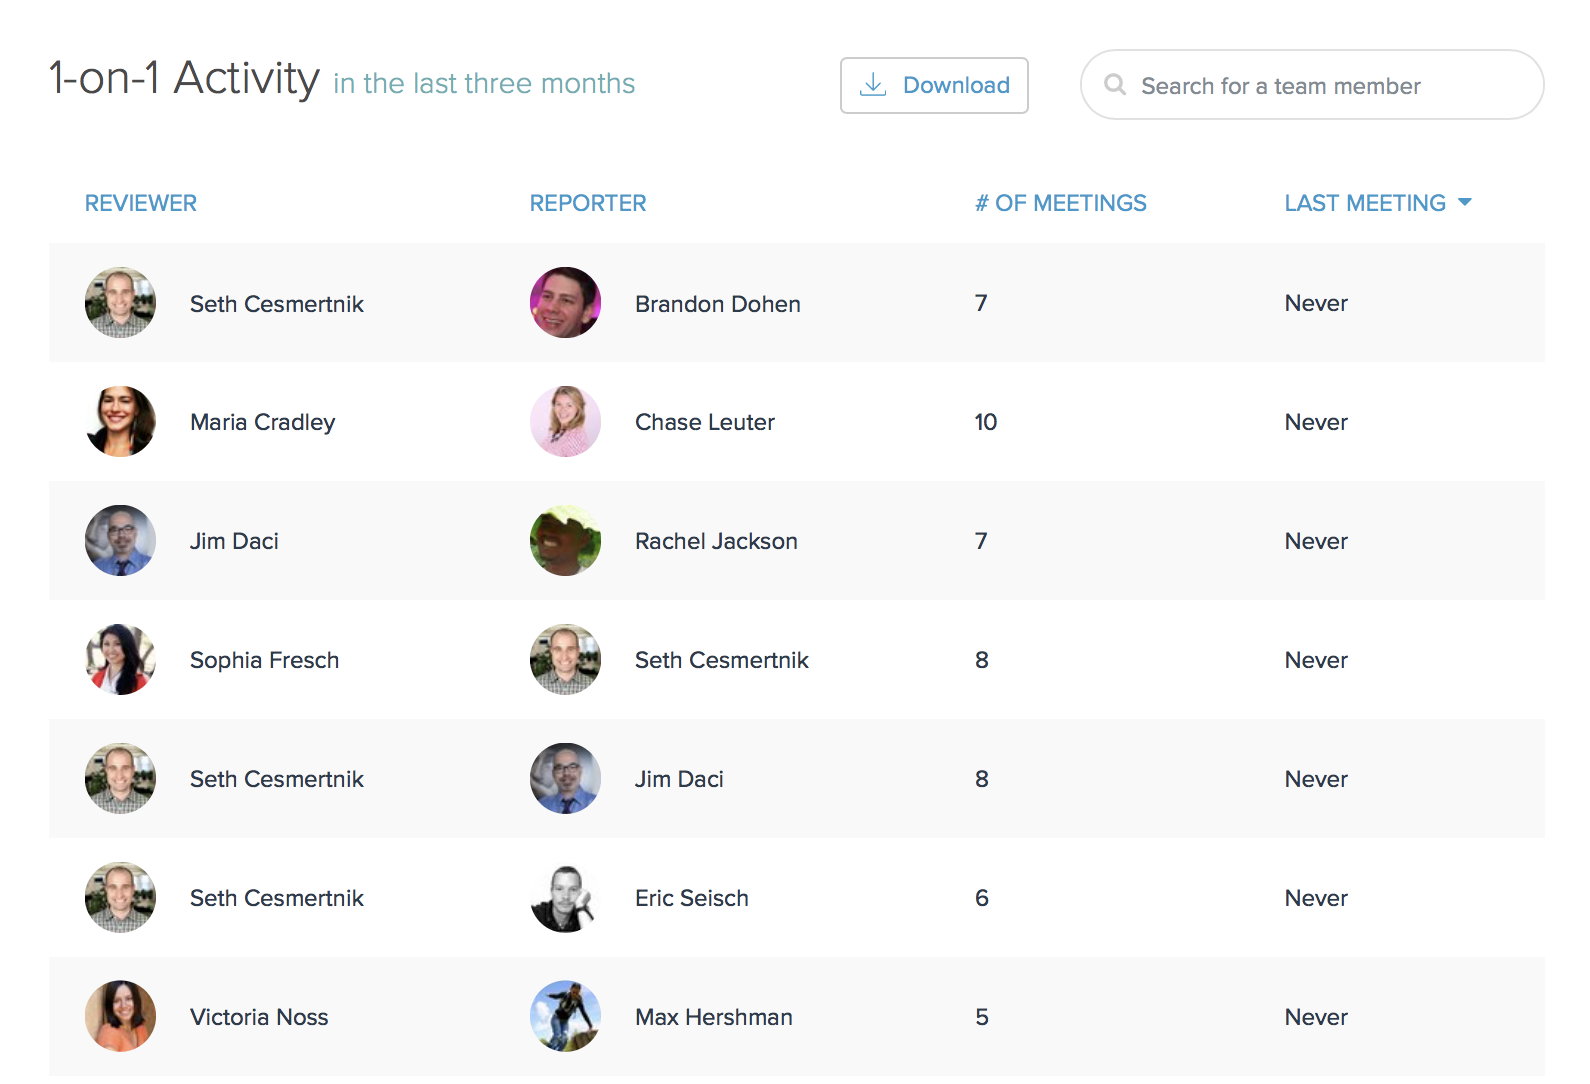Click the Max Hershman reporter name
The image size is (1590, 1084).
pyautogui.click(x=714, y=1017)
